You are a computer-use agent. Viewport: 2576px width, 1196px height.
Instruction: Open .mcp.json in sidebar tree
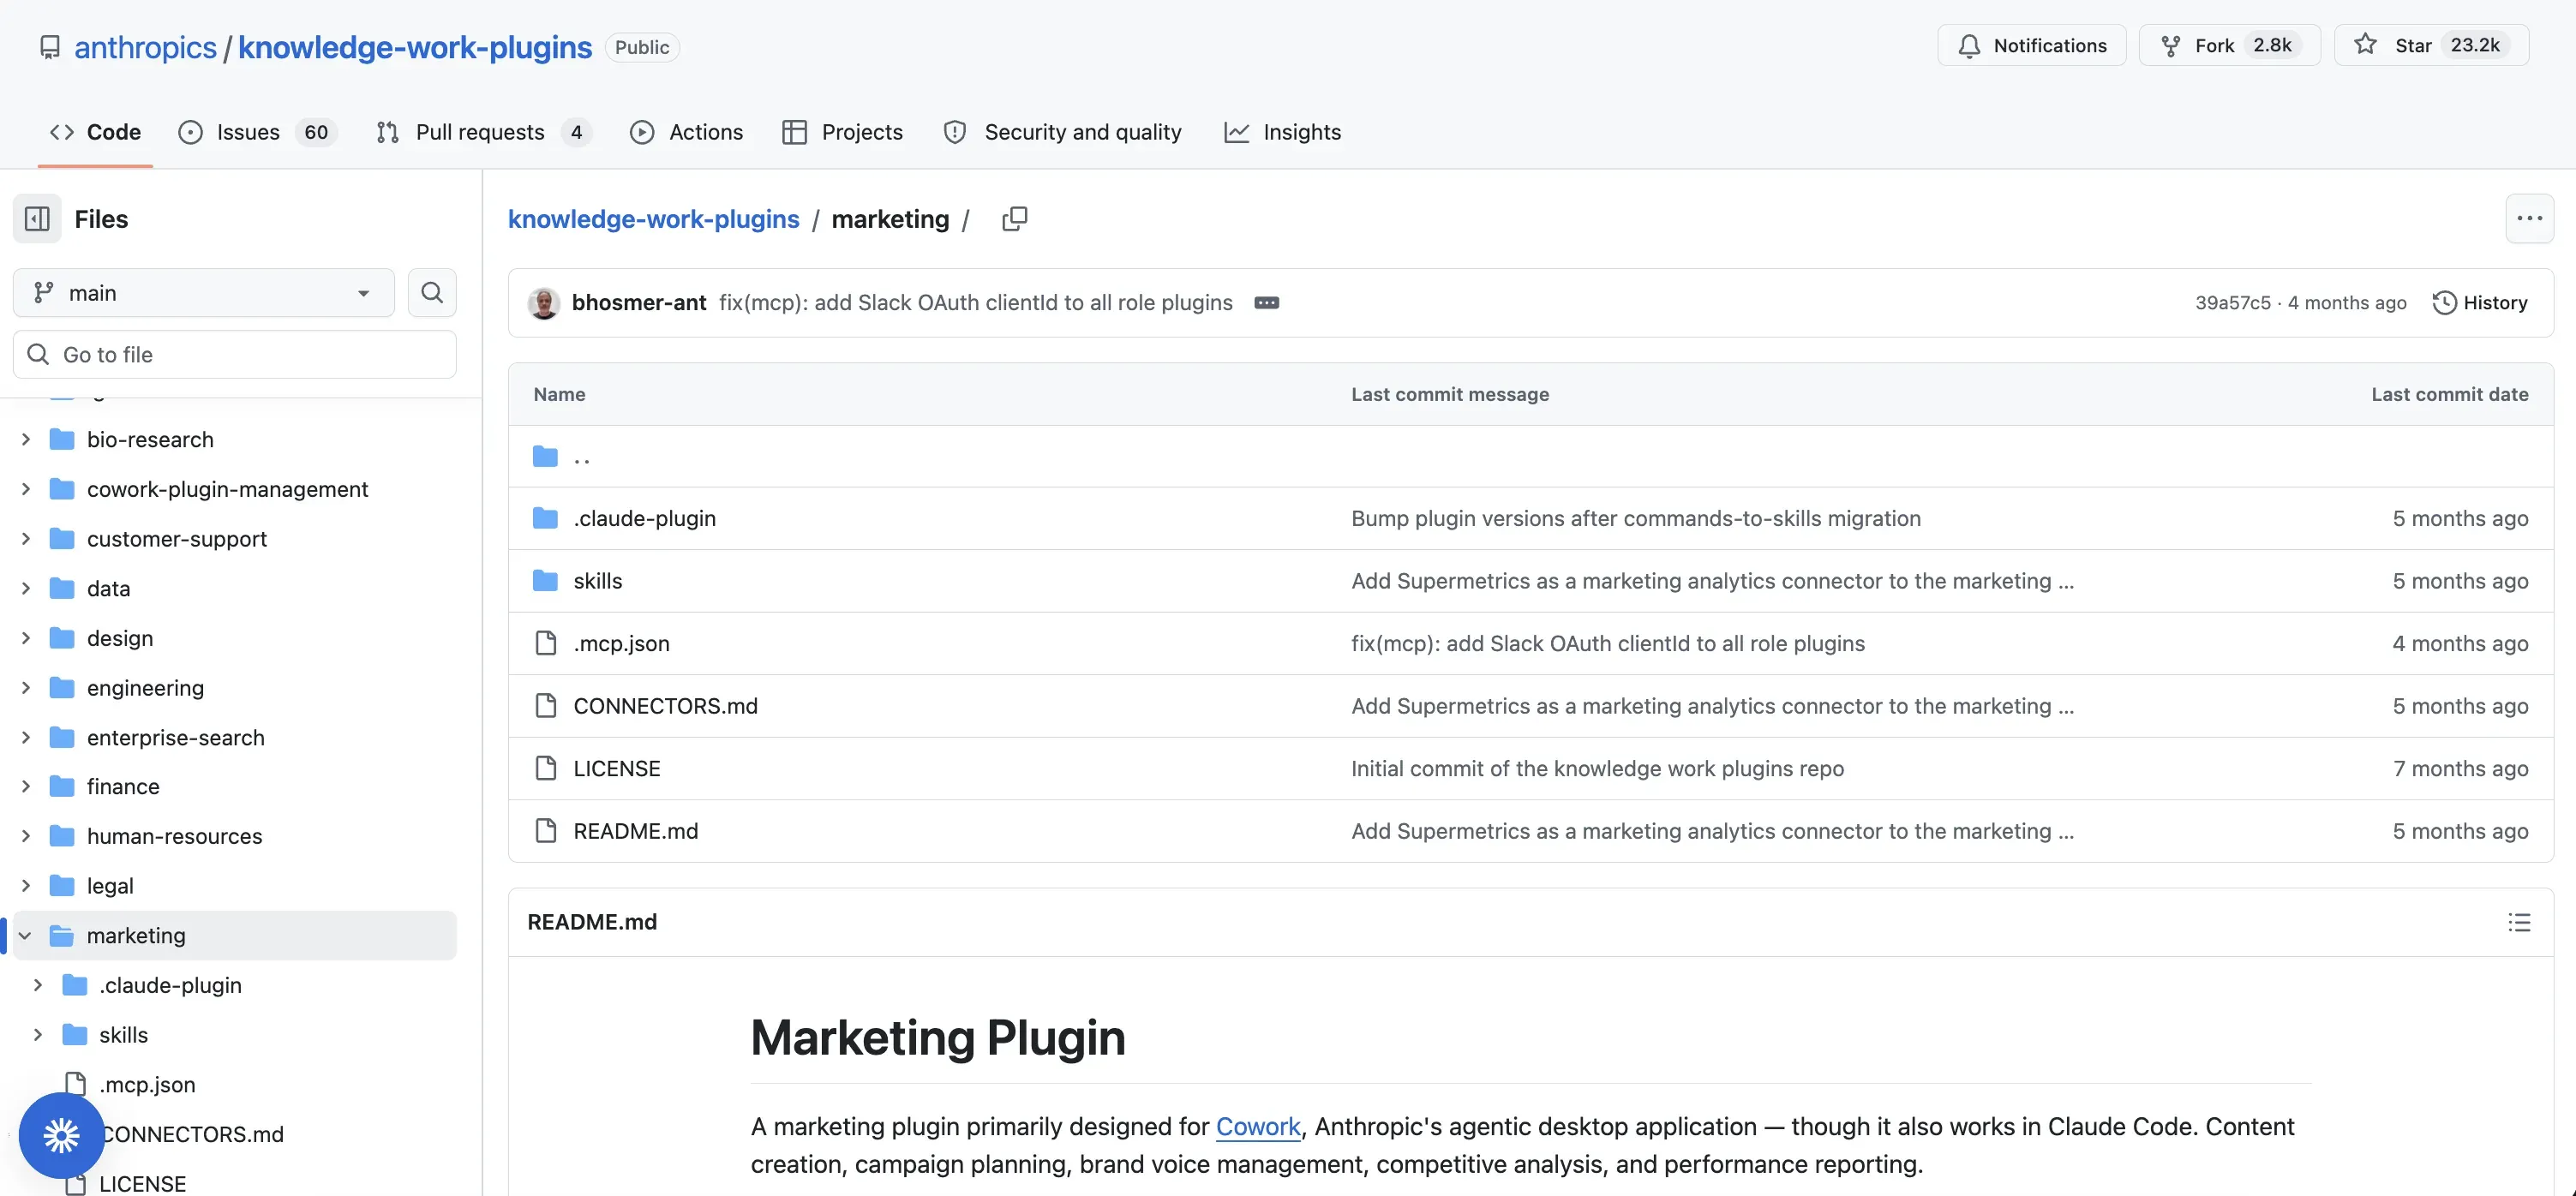coord(147,1084)
